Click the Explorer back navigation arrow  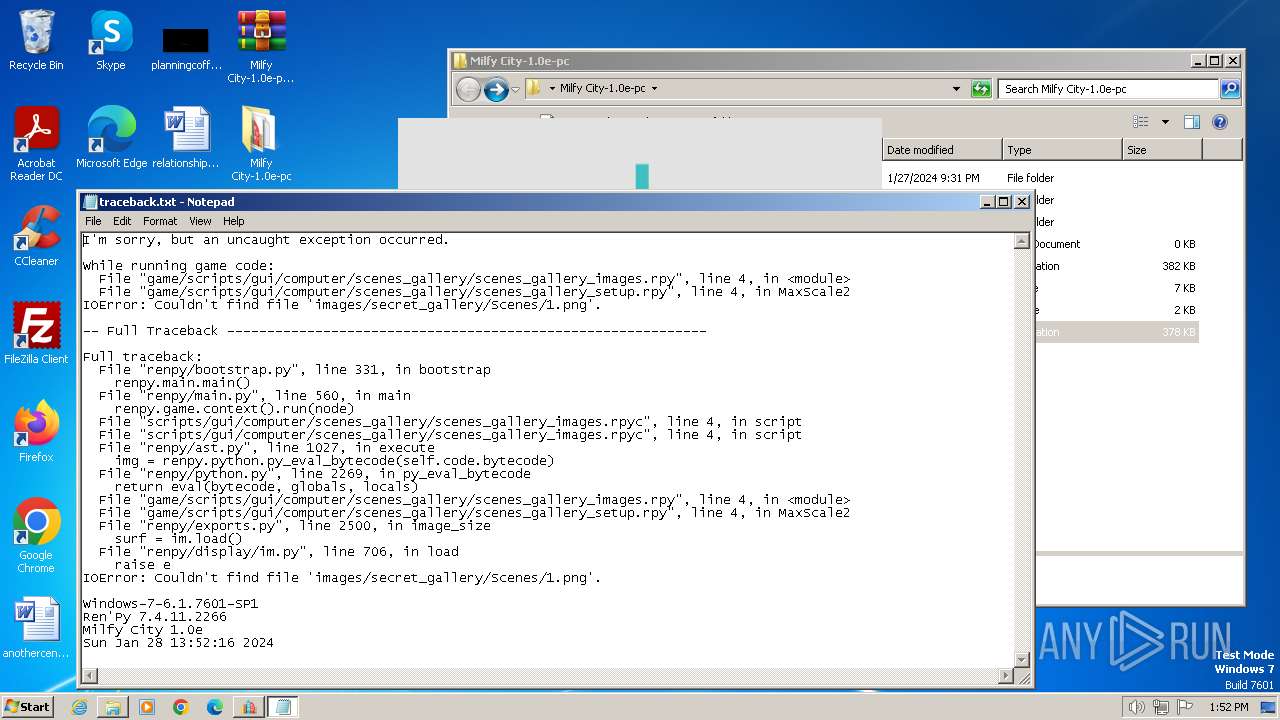pos(468,89)
